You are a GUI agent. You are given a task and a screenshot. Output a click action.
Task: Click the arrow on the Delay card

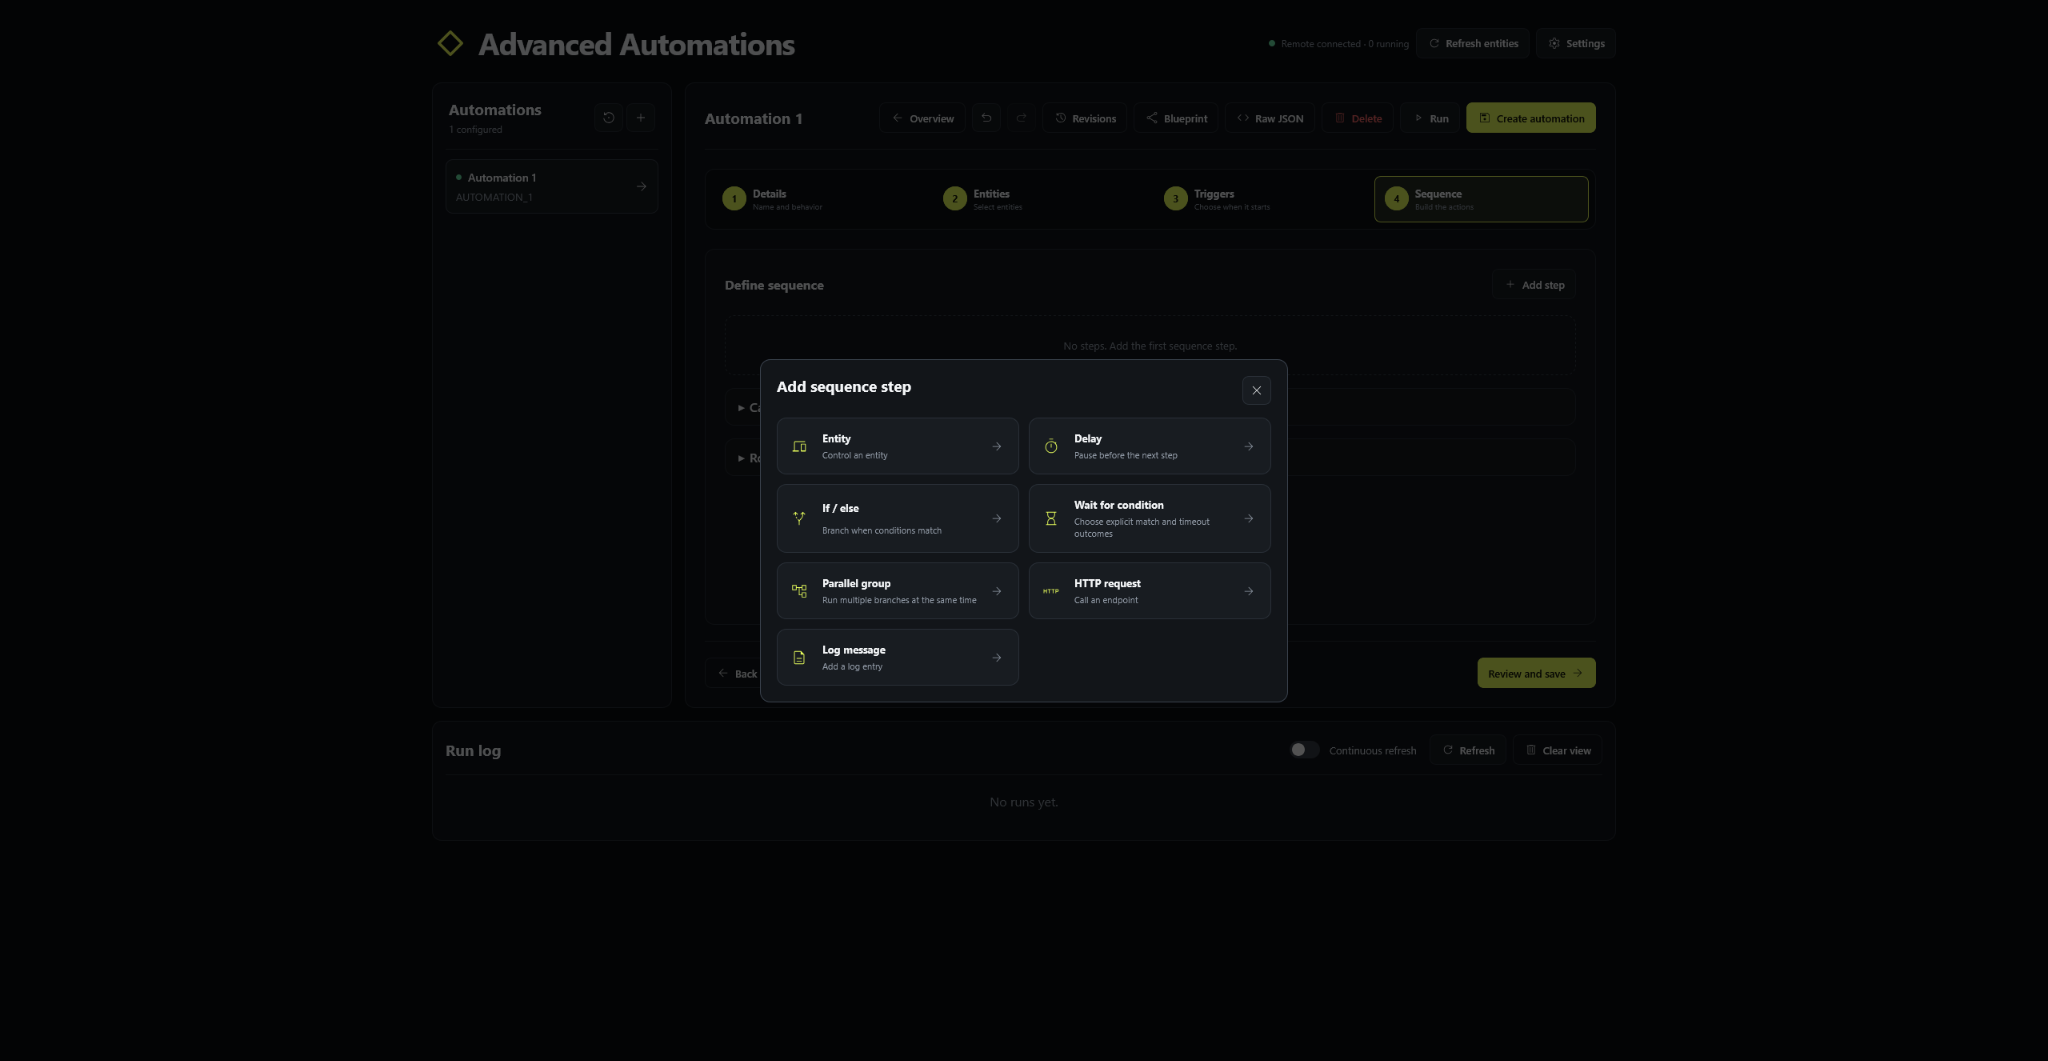(1248, 447)
